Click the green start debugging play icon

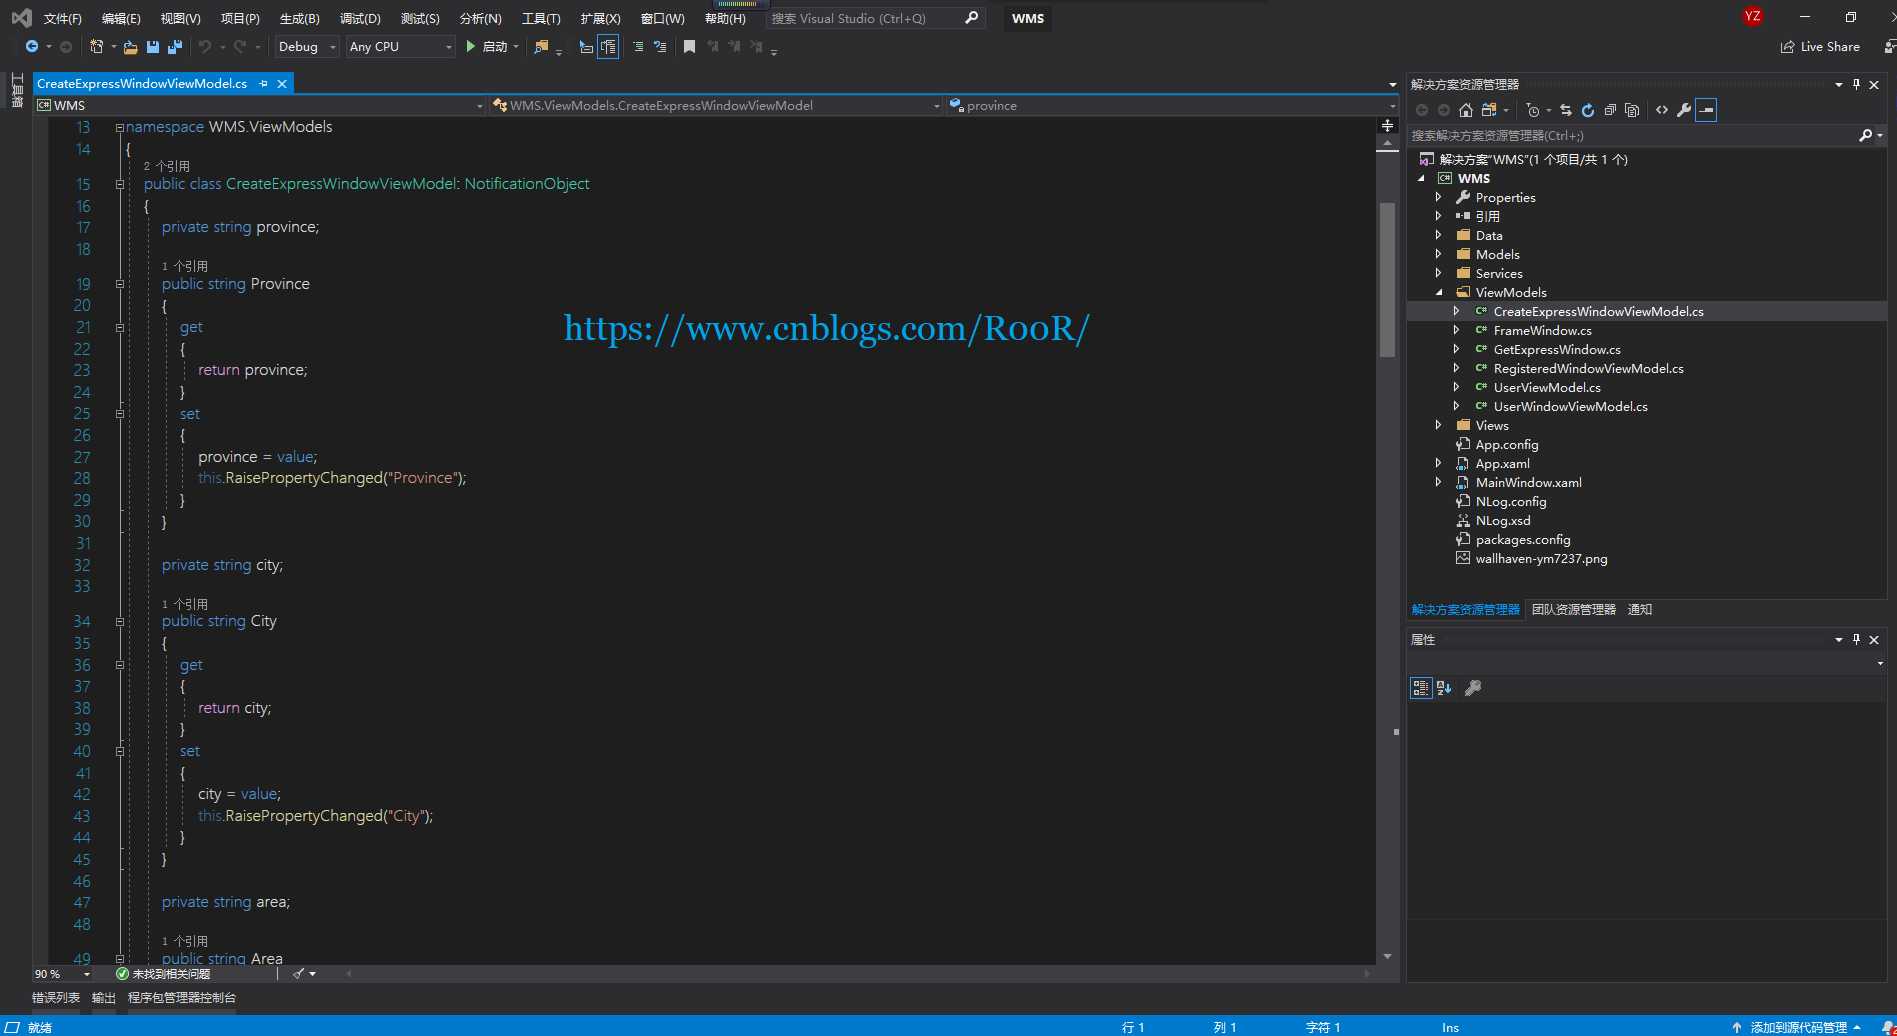coord(470,47)
